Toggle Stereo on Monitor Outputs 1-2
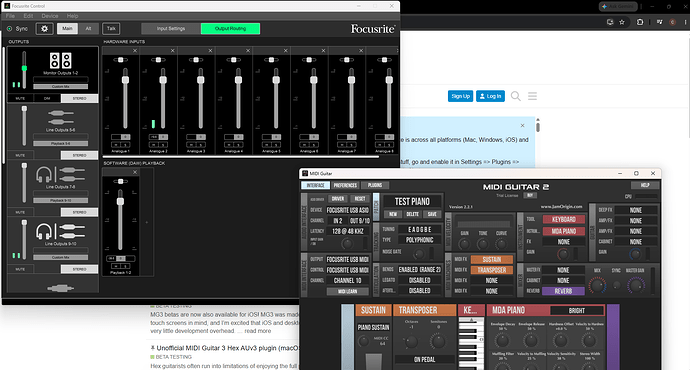The height and width of the screenshot is (370, 690). 79,99
